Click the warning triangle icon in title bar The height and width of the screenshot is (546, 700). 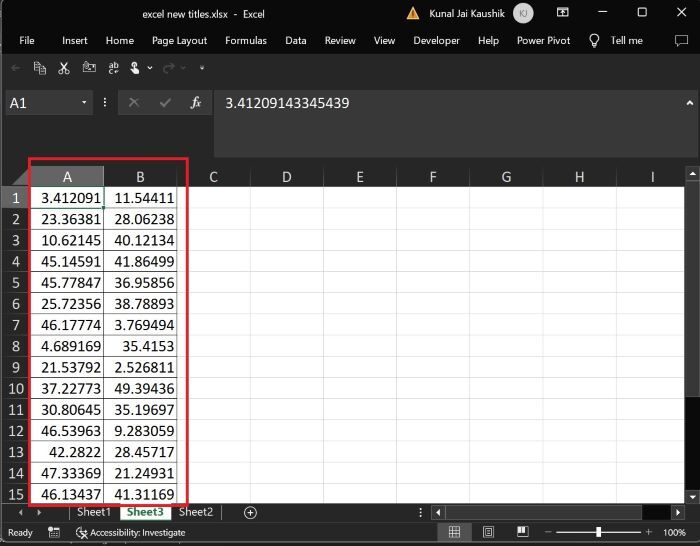coord(413,13)
